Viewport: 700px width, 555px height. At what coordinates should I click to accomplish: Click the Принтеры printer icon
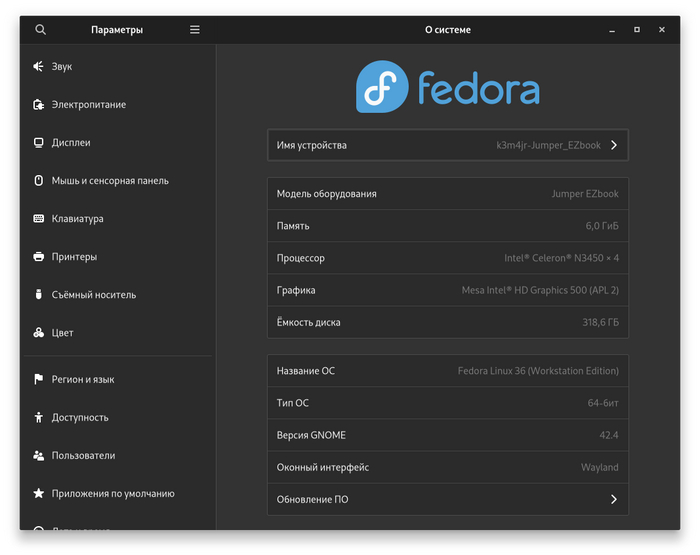pos(38,257)
